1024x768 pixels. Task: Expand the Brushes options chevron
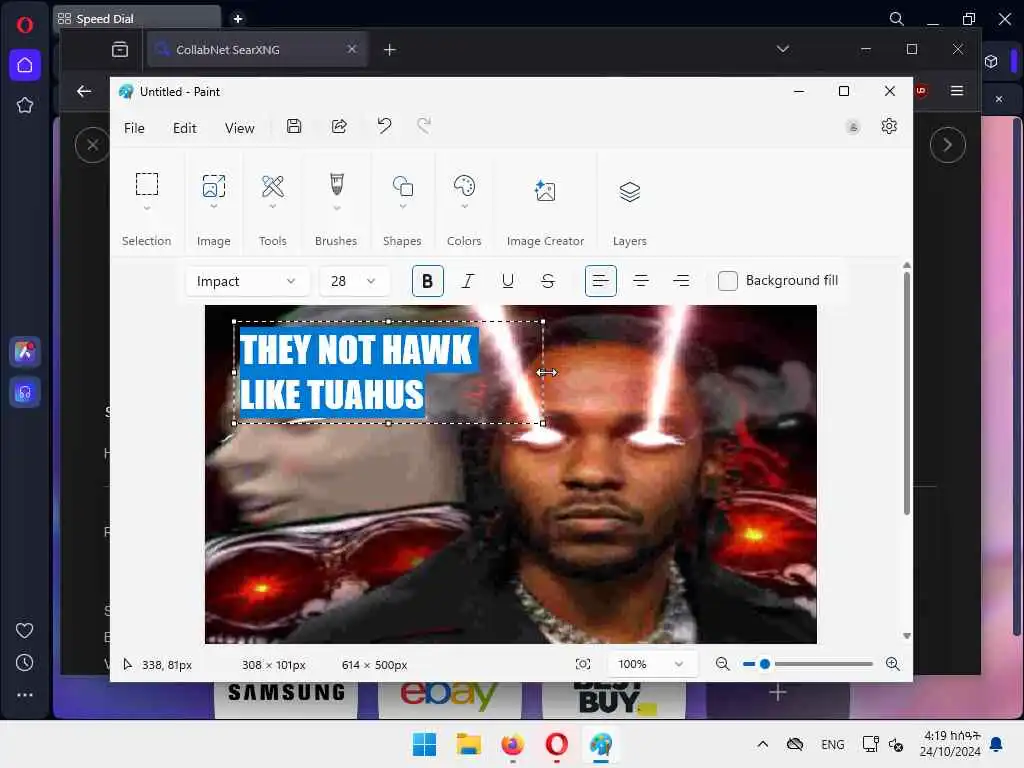pyautogui.click(x=336, y=208)
